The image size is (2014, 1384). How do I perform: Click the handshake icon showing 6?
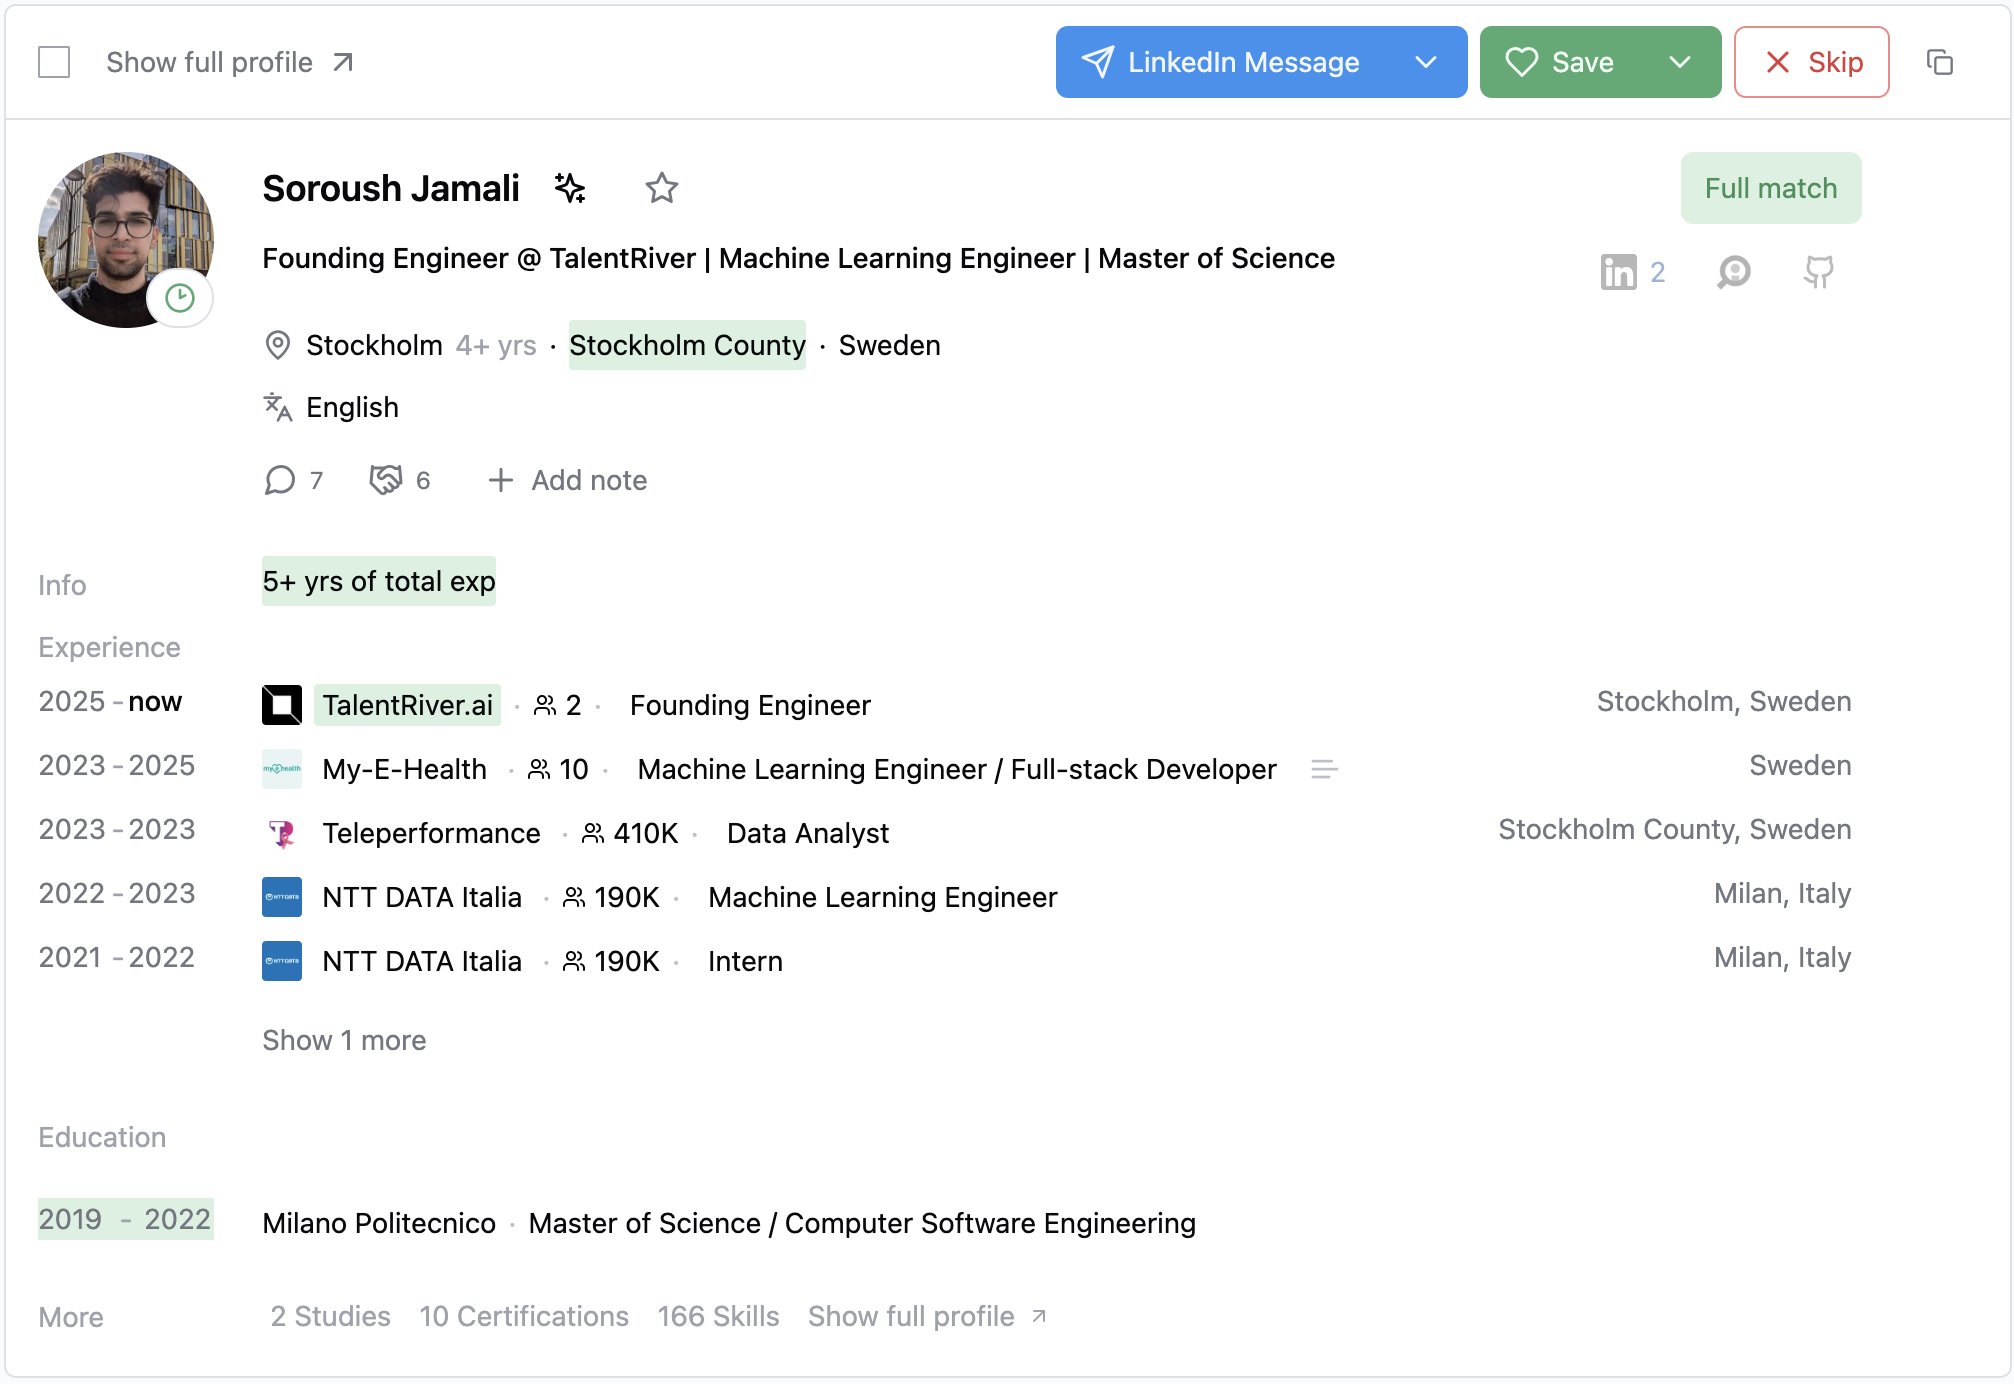pos(385,480)
